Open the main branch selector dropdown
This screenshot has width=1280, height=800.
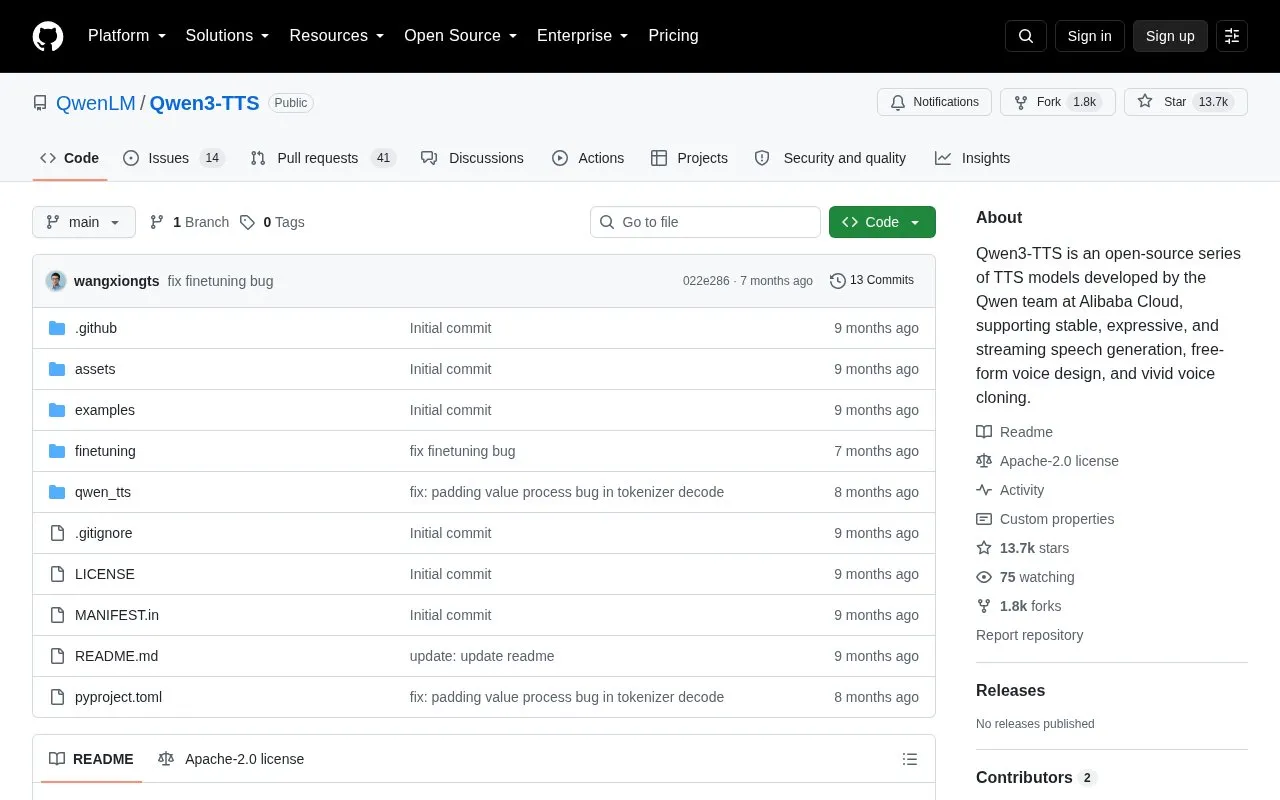pos(84,222)
